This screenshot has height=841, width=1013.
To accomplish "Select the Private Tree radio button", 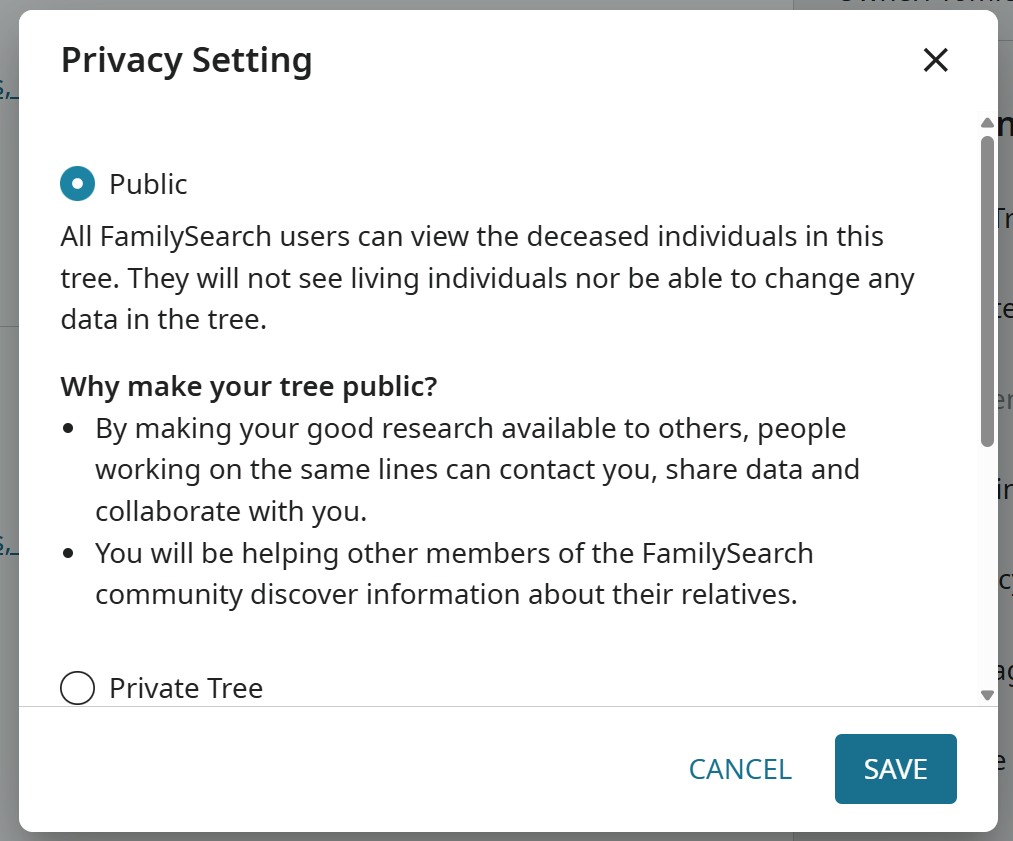I will pyautogui.click(x=78, y=688).
